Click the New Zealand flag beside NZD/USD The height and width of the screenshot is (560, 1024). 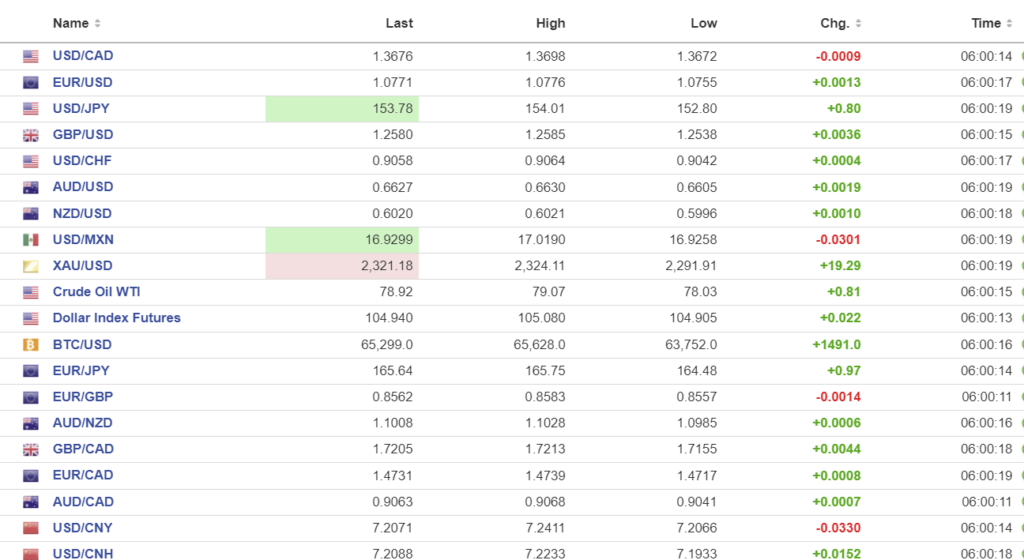(x=30, y=214)
